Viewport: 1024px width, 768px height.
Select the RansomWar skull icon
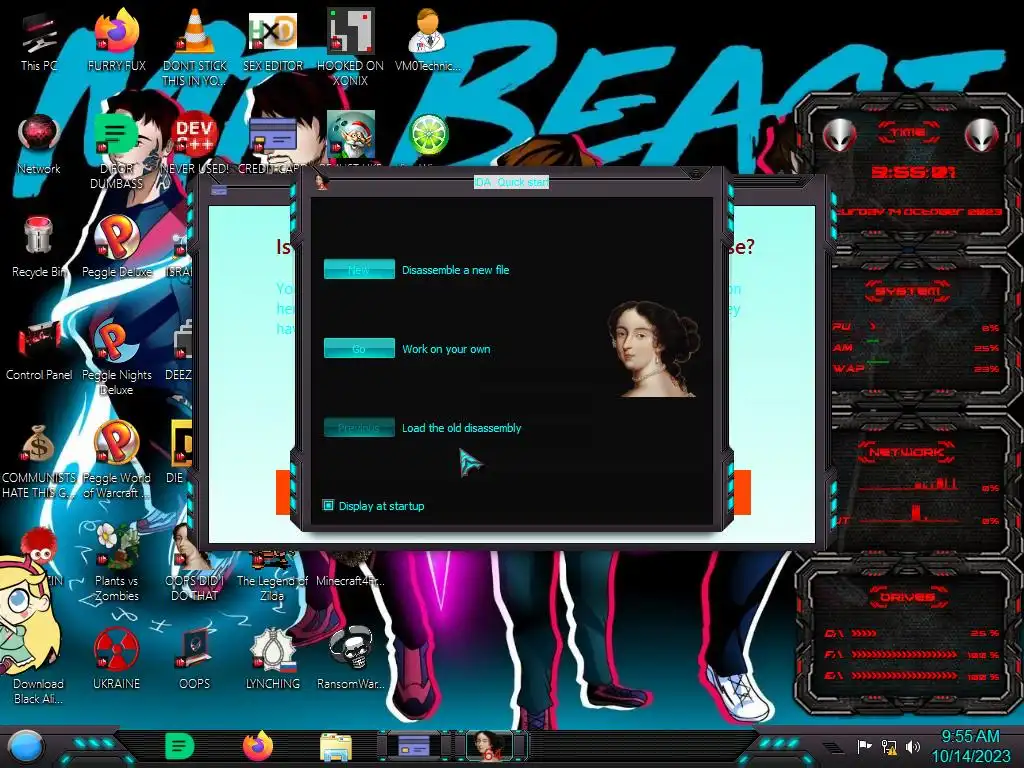coord(351,660)
